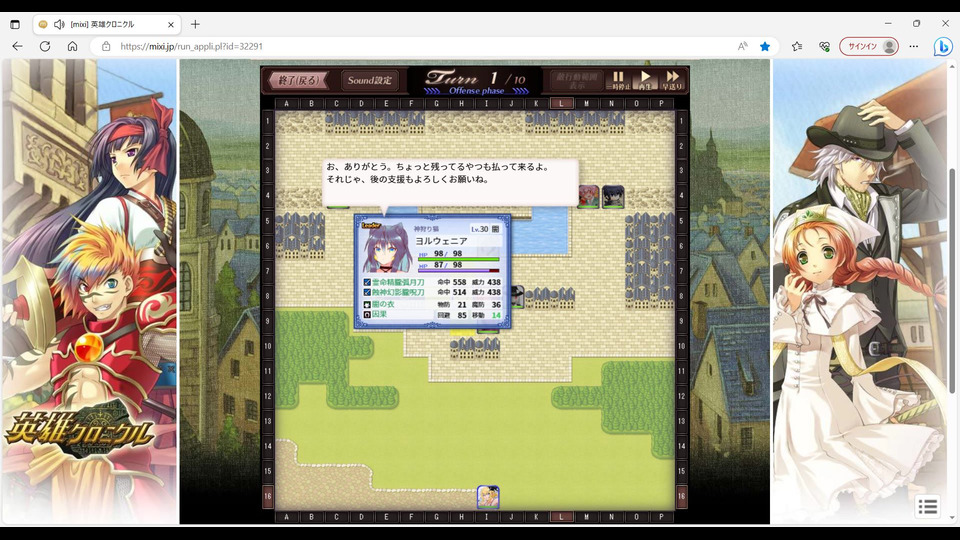Select highlighted row 16 on left ruler

click(268, 497)
